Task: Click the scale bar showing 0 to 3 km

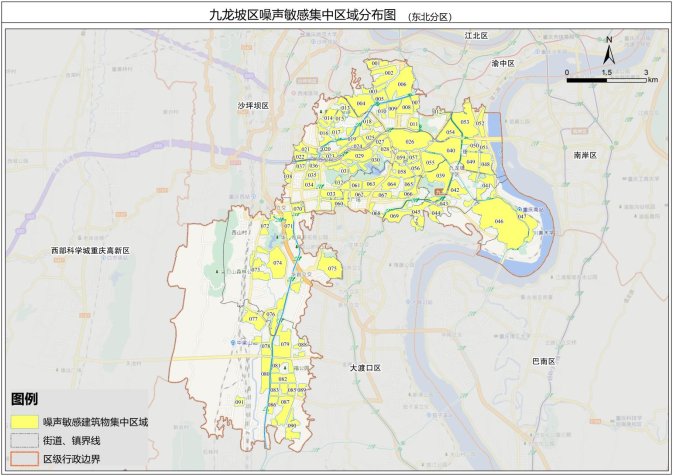Action: pyautogui.click(x=607, y=76)
